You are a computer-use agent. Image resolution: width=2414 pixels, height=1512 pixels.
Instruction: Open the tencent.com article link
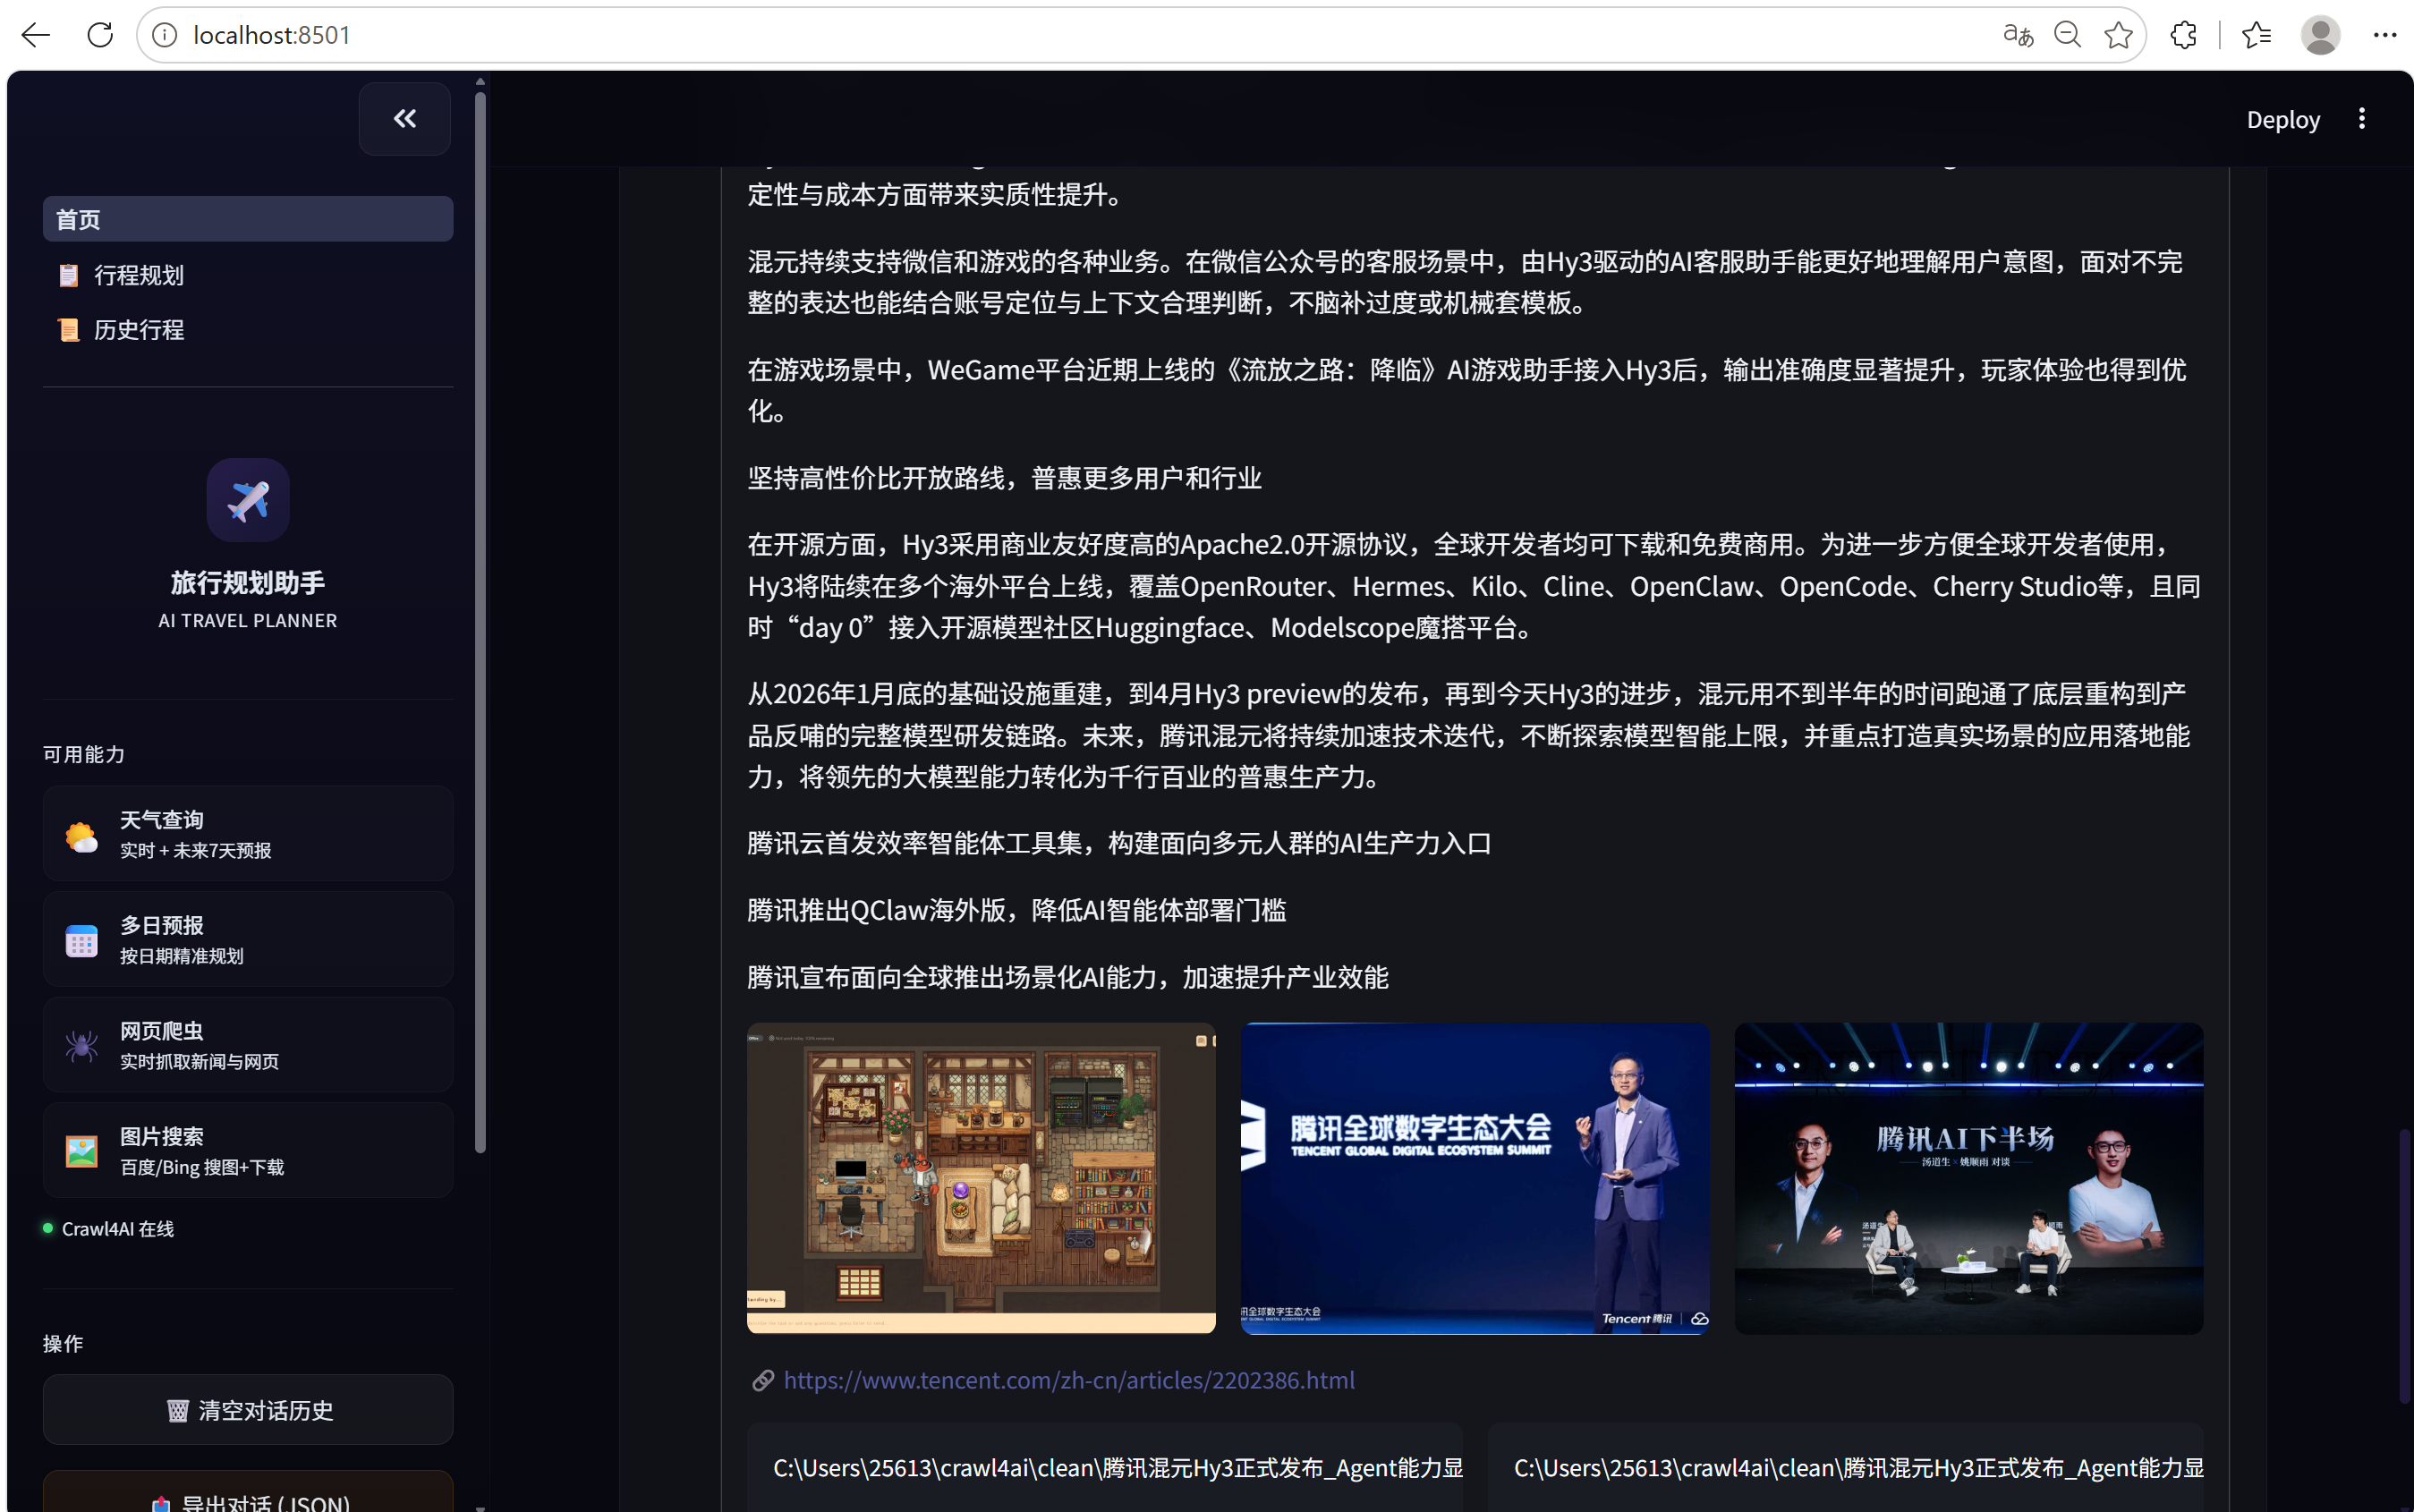[x=1069, y=1380]
